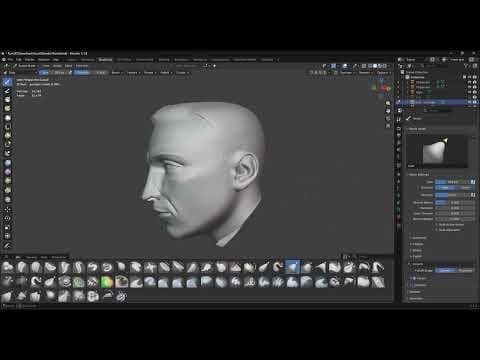Enable the first checkbox under brush settings
The width and height of the screenshot is (480, 360).
437,225
